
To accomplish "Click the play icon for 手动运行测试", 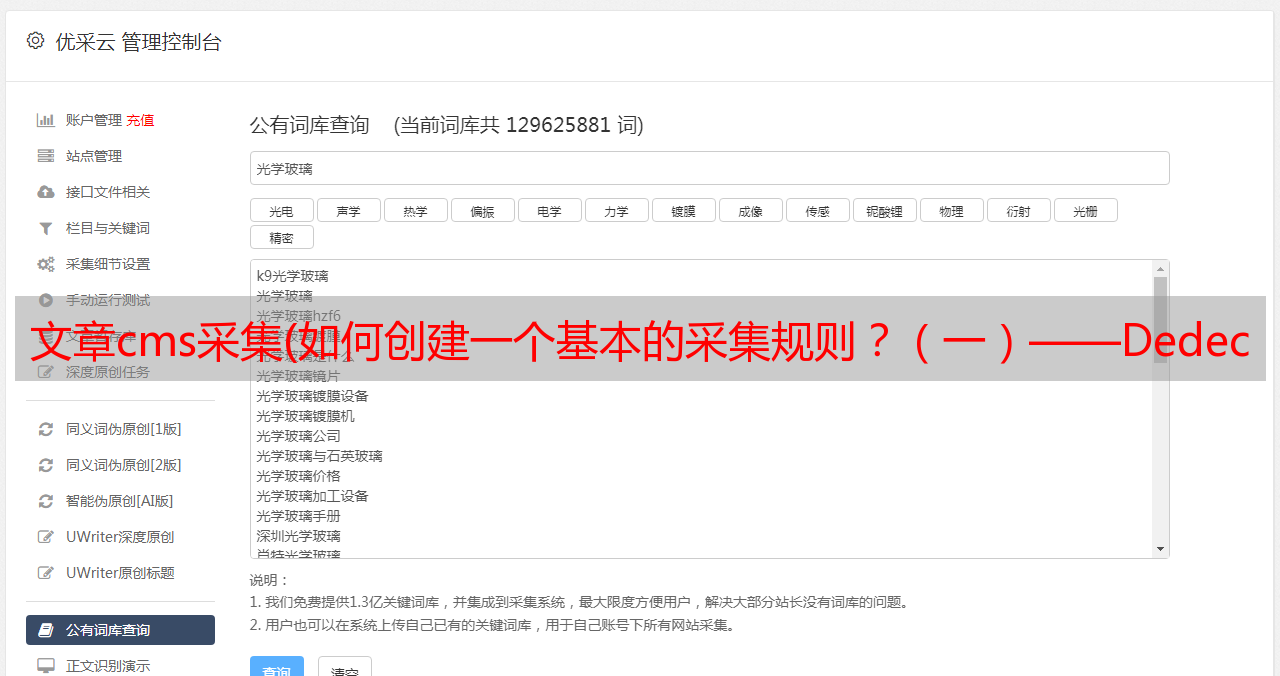I will (46, 300).
